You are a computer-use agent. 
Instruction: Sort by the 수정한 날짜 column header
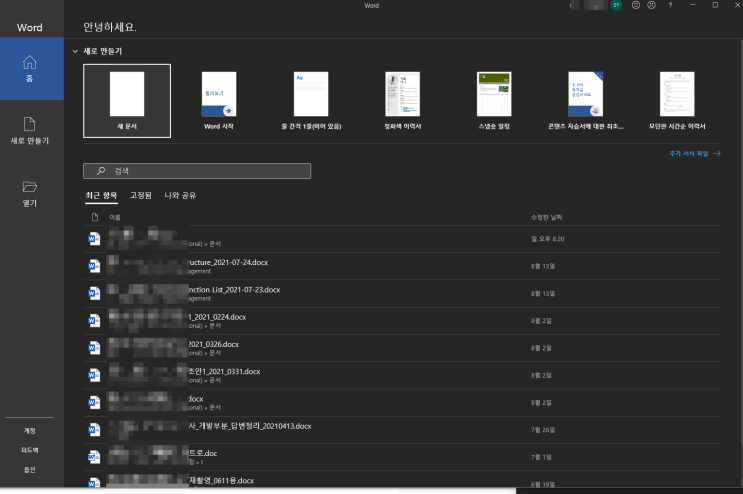click(x=546, y=217)
